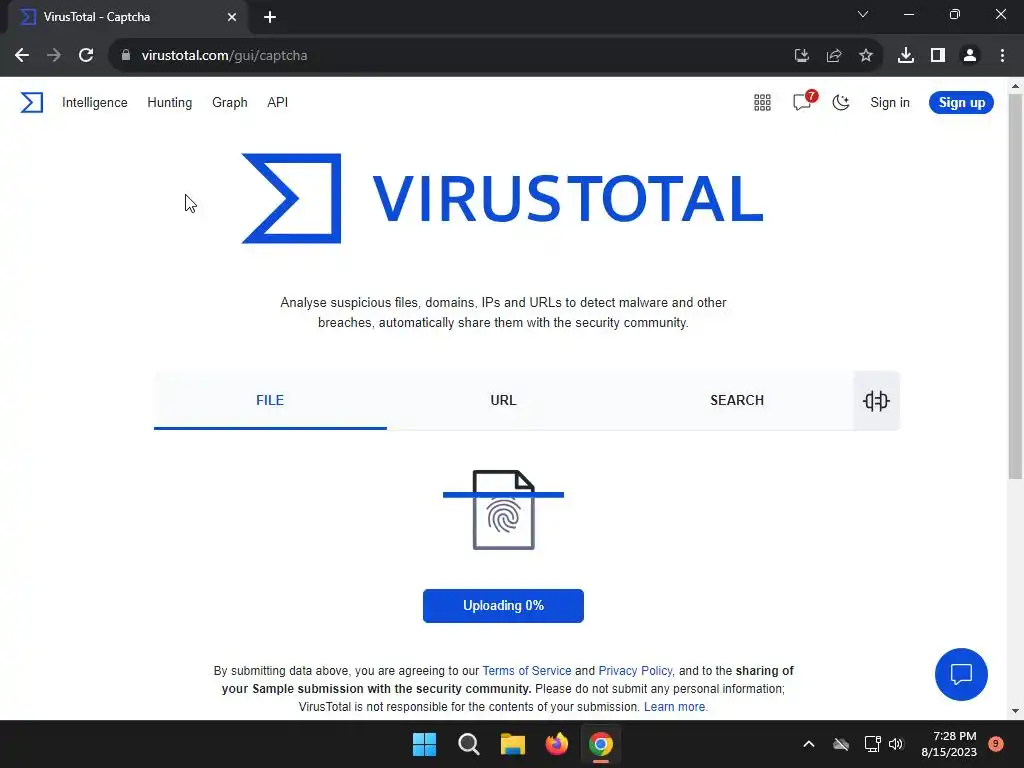Open Windows Start menu

click(x=424, y=744)
